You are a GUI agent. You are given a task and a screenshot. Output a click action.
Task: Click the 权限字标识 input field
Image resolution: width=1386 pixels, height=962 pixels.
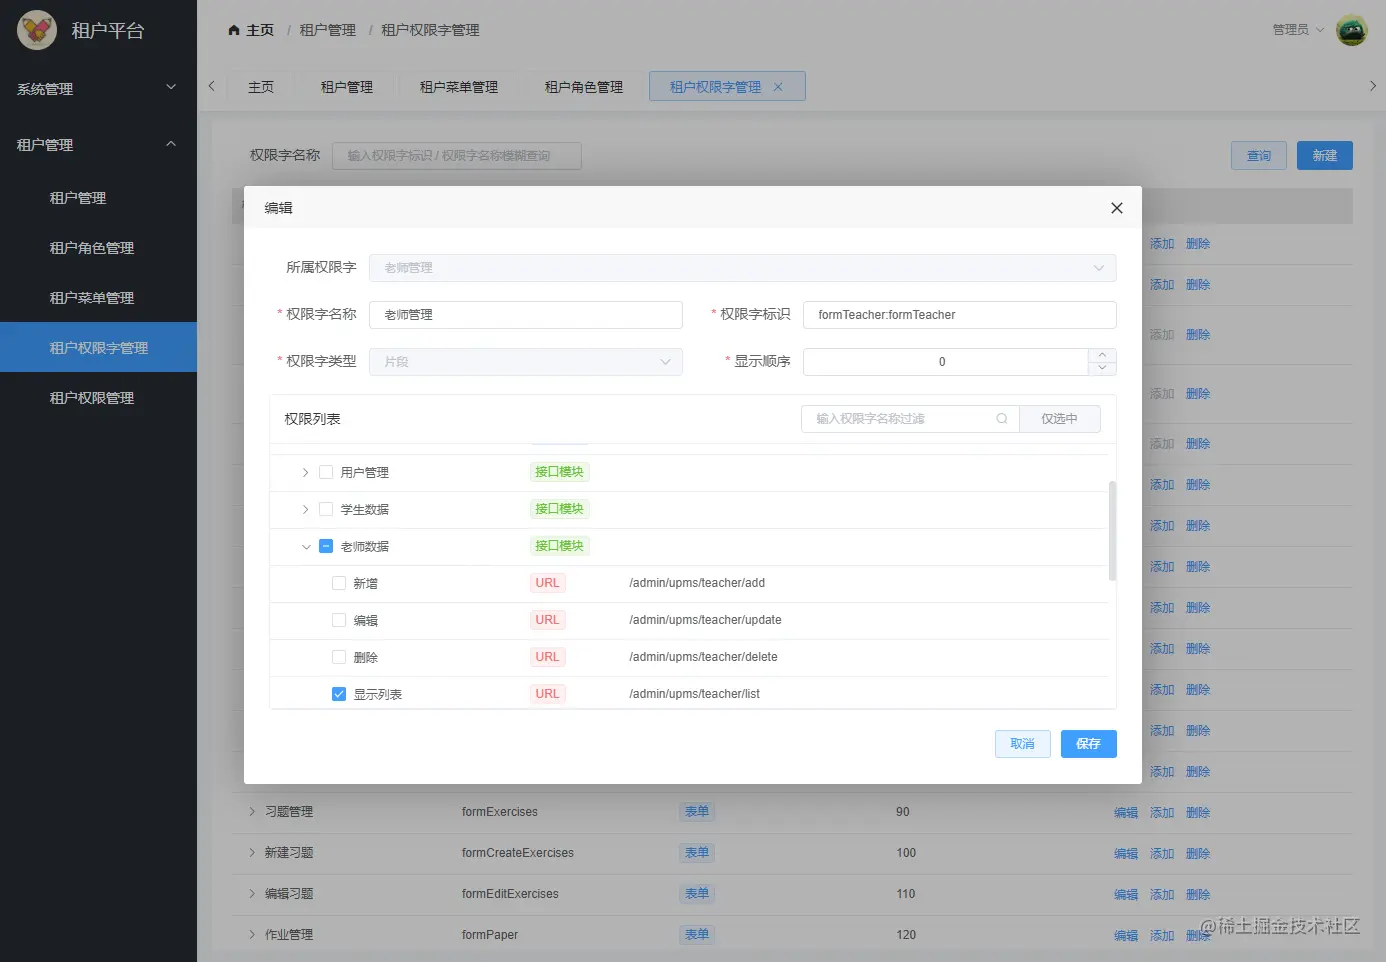(x=960, y=315)
